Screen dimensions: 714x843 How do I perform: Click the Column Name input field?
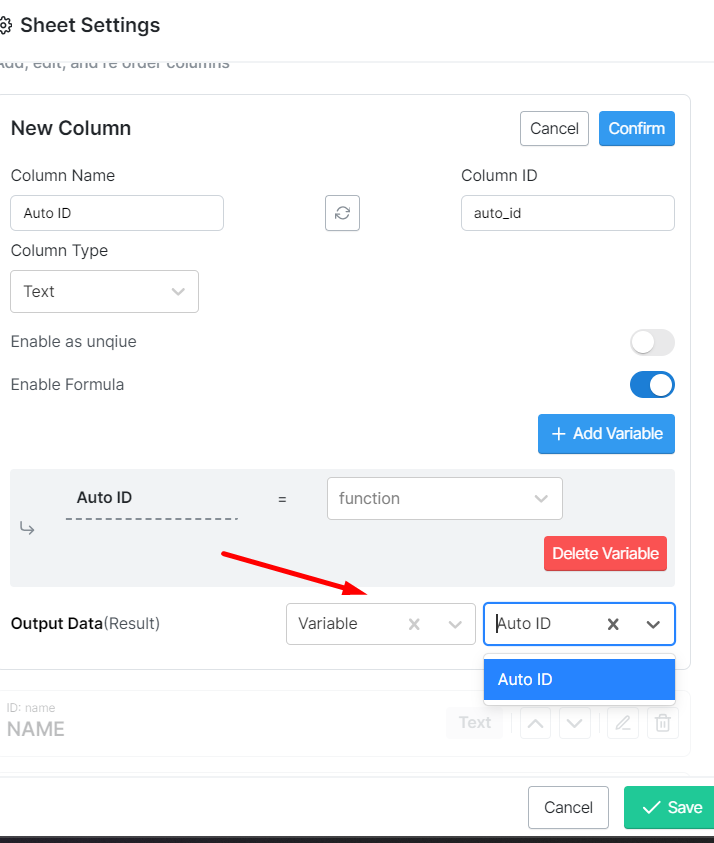click(117, 213)
